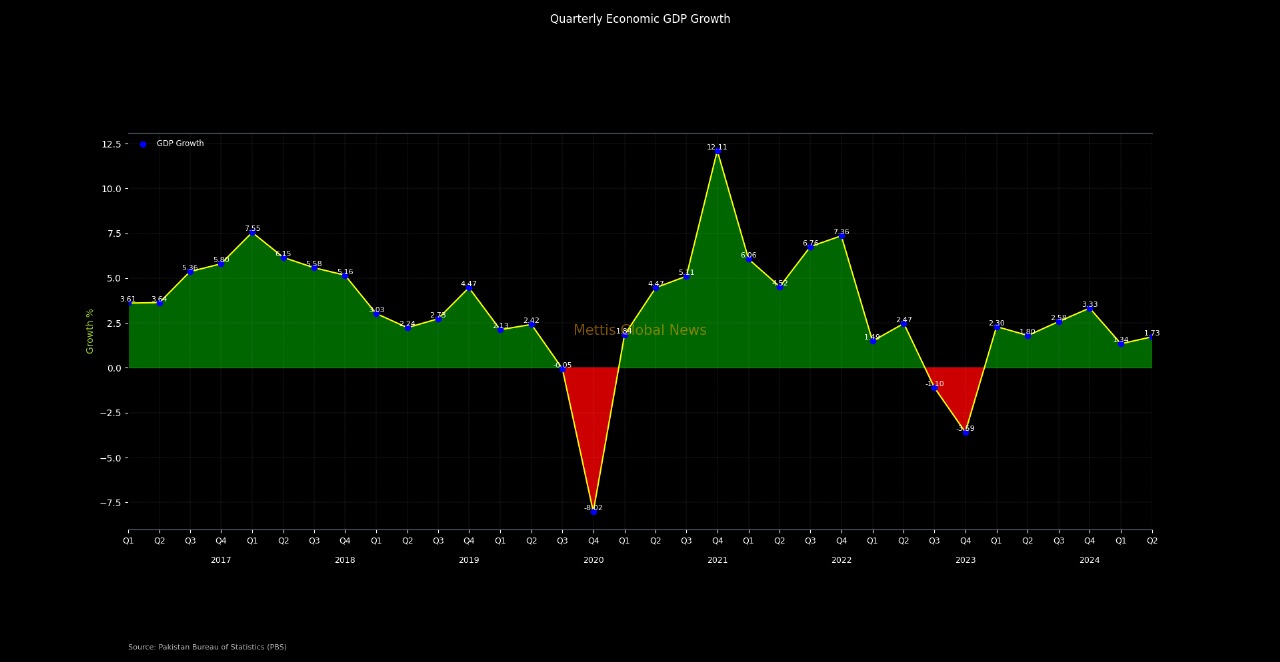Select the 2020 year label on x-axis
The width and height of the screenshot is (1280, 662).
pos(593,561)
